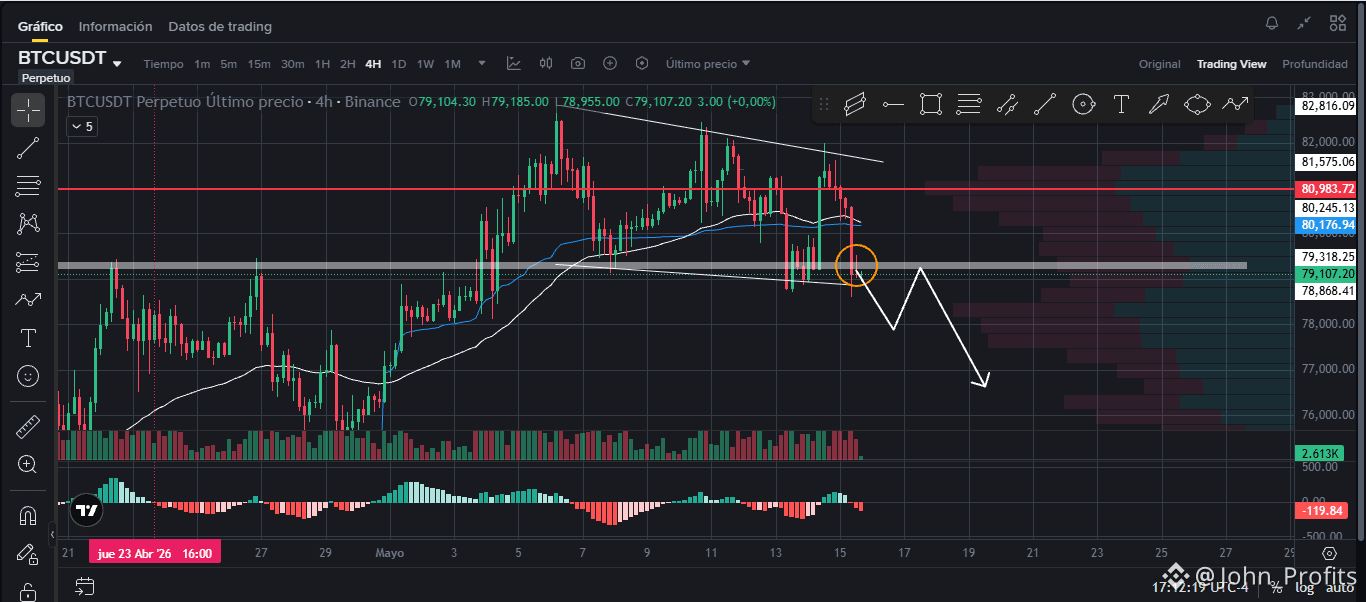Click the plus-circle add icon in top bar

tap(610, 63)
